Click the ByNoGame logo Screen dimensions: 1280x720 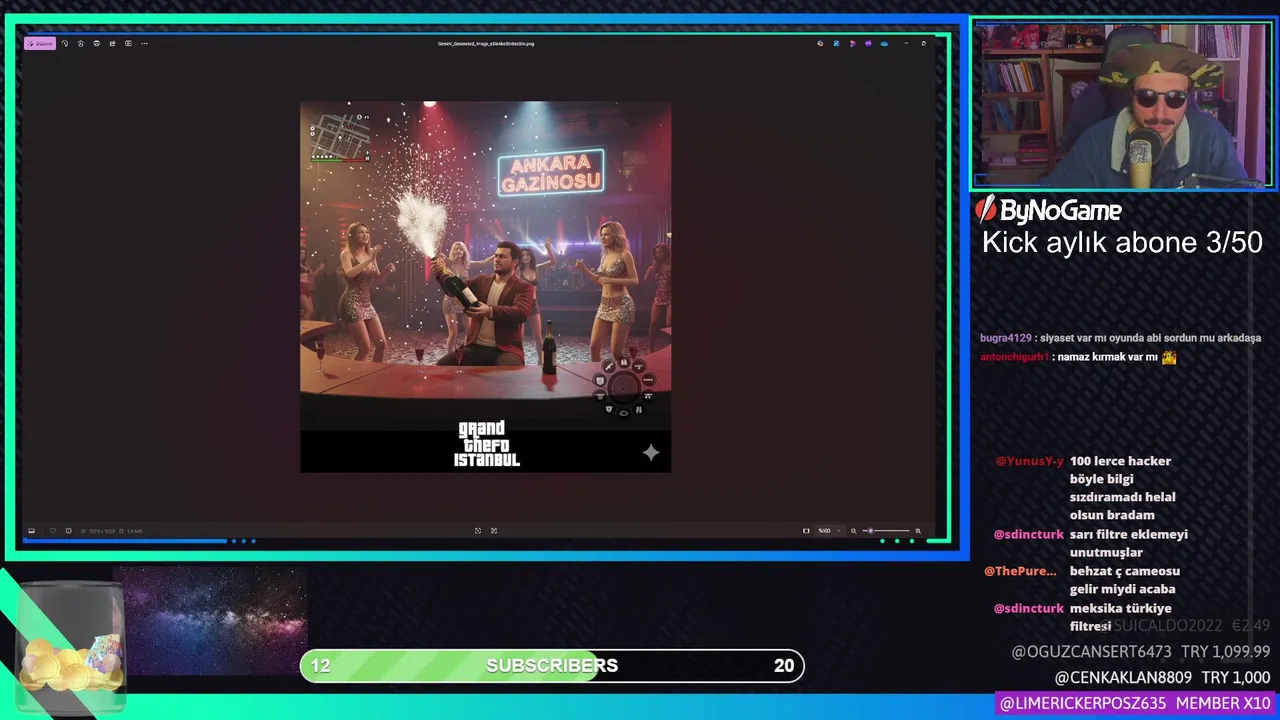click(1048, 210)
